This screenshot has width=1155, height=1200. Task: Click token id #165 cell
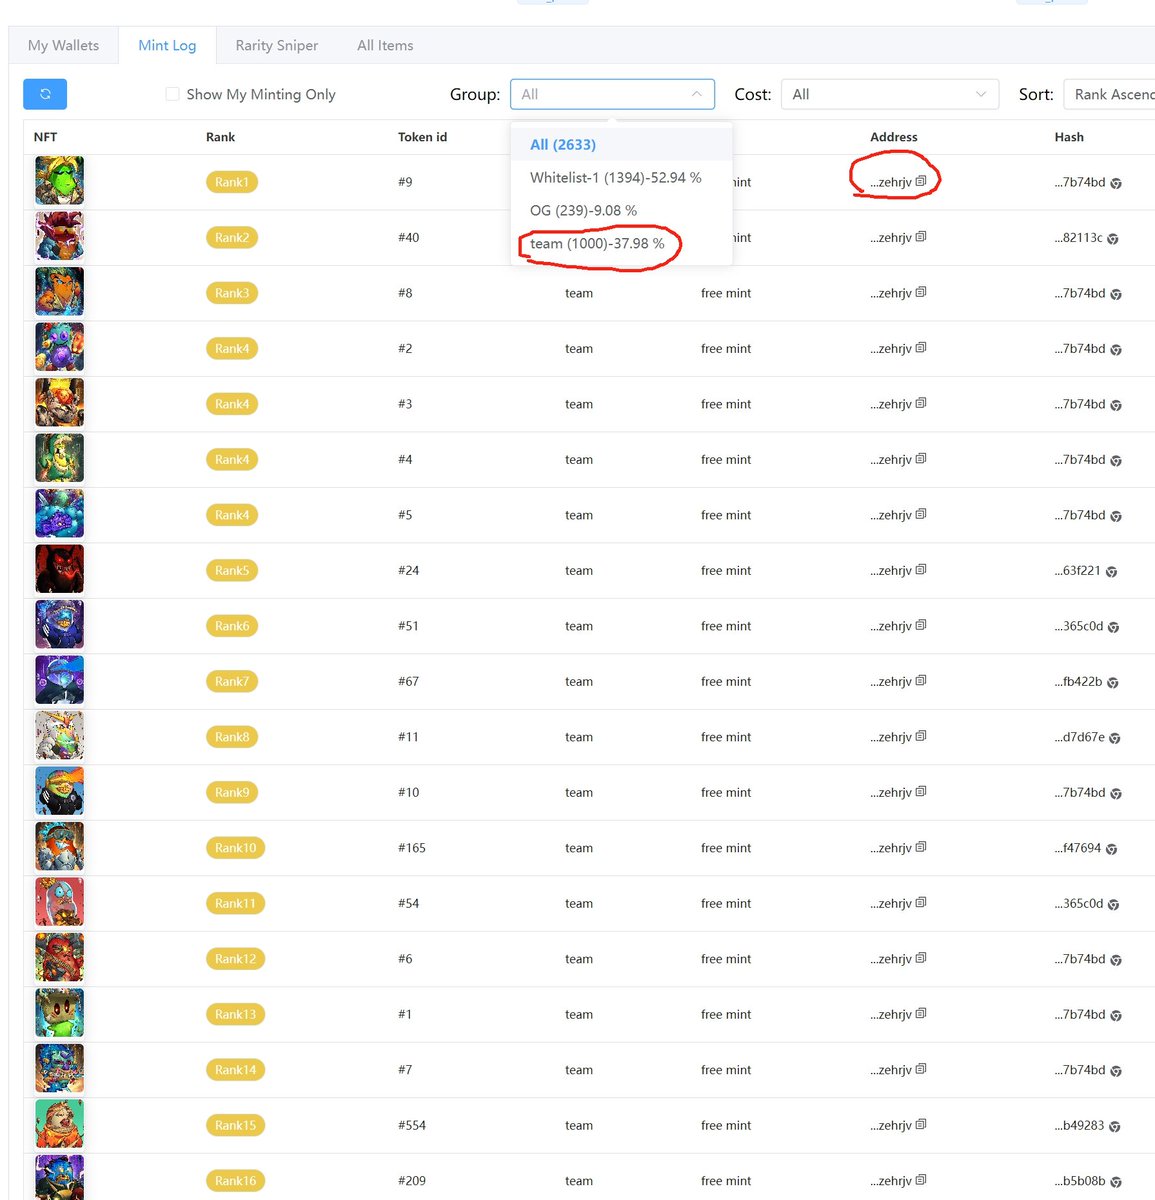(412, 847)
